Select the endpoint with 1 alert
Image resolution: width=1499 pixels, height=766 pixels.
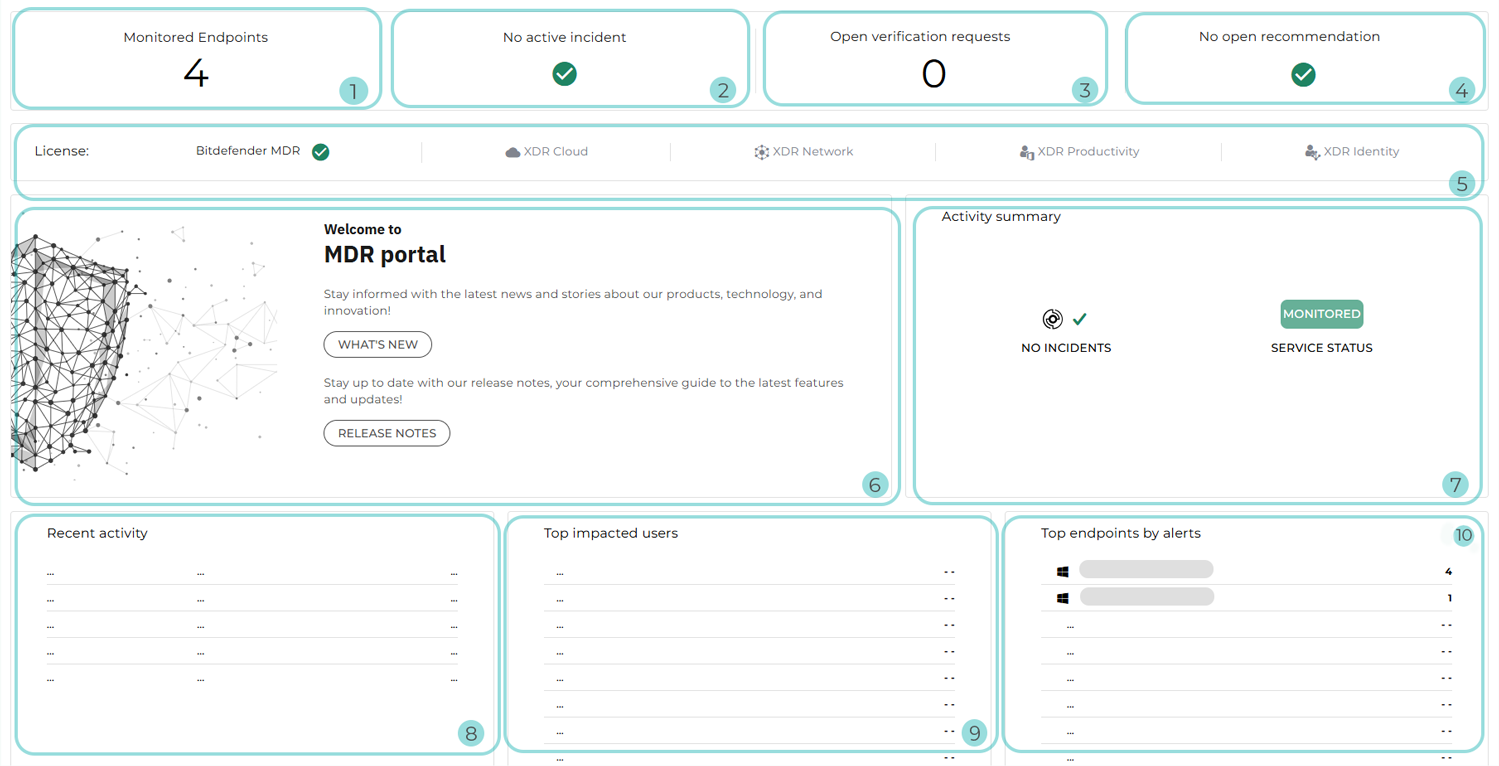[1147, 597]
